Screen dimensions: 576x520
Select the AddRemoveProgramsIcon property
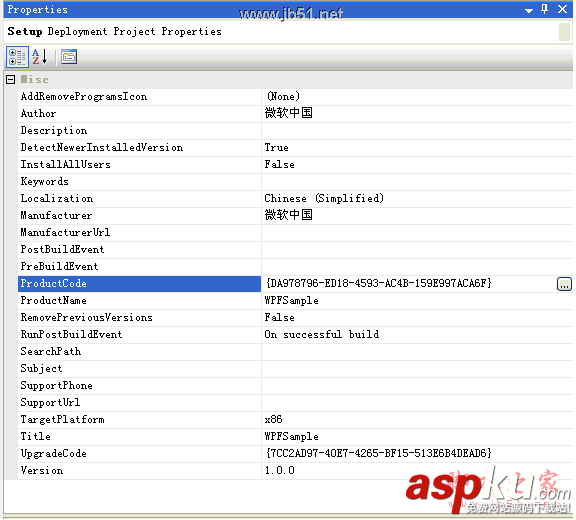coord(140,97)
